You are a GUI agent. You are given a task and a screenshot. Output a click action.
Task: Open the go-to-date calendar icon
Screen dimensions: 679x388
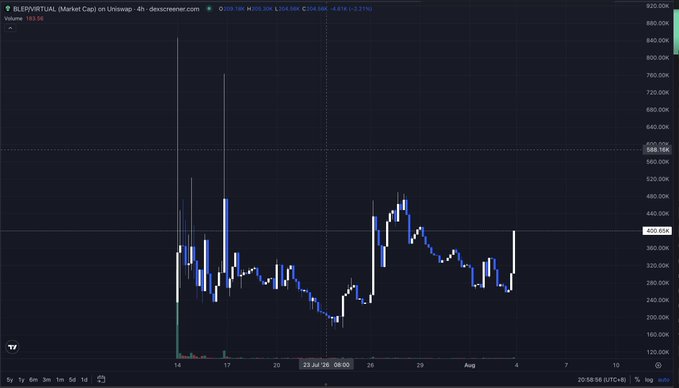[x=101, y=379]
